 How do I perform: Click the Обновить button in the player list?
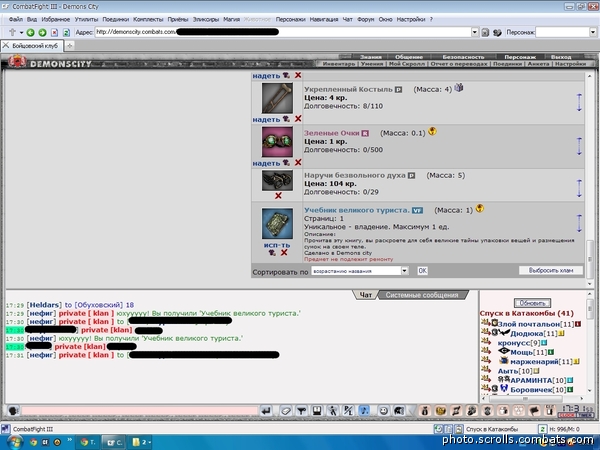click(x=532, y=303)
